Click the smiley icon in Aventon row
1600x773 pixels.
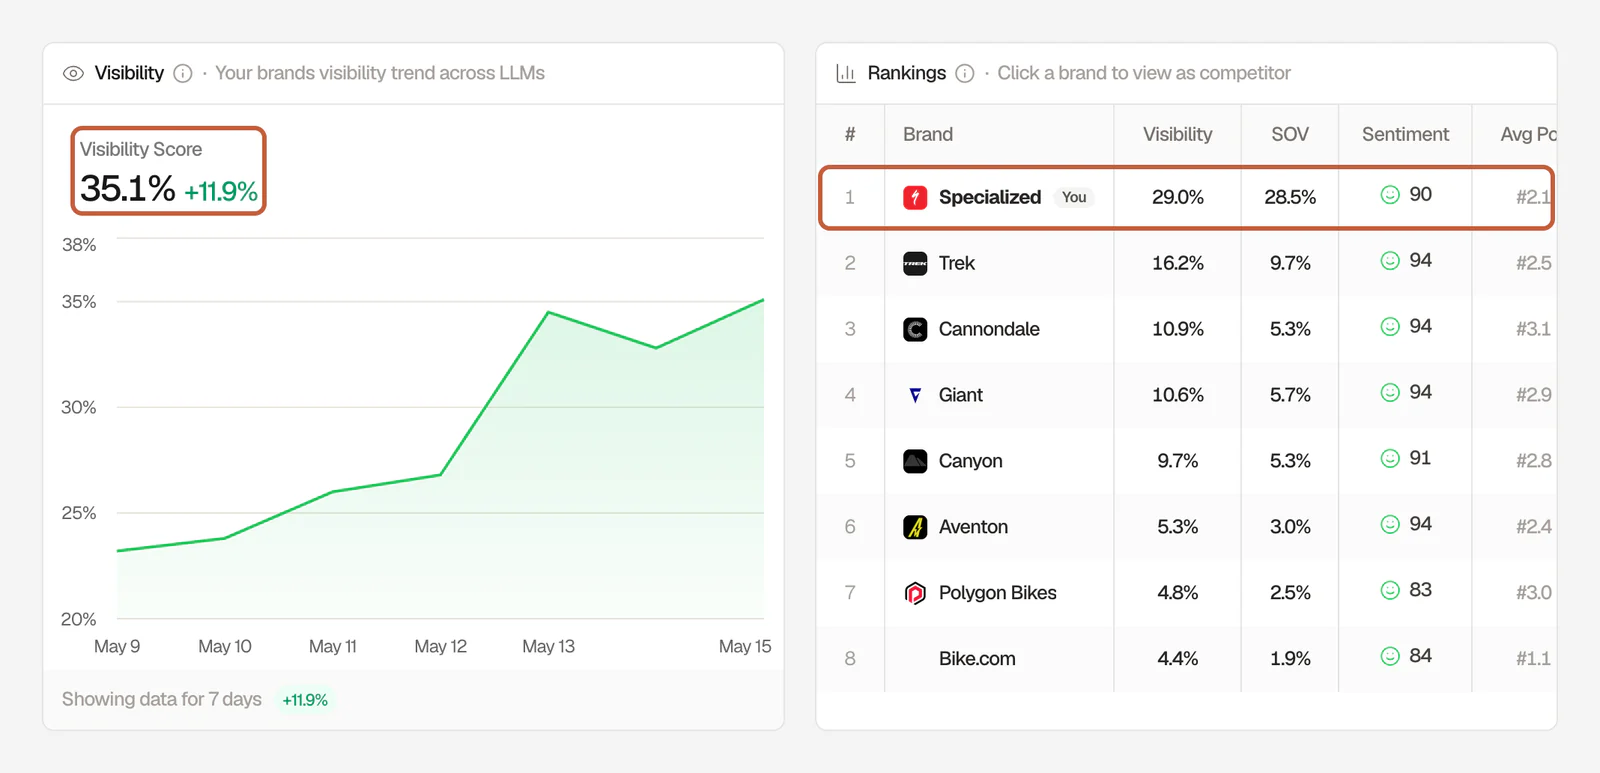1390,524
